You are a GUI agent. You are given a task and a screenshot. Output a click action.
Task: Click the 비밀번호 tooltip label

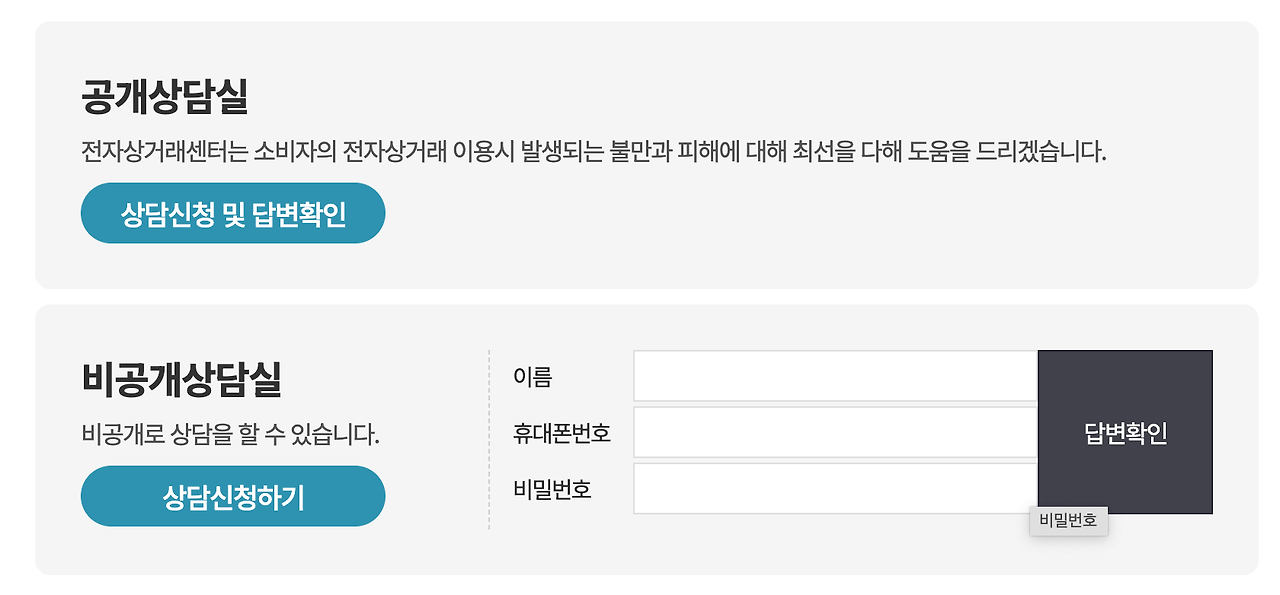(1069, 520)
